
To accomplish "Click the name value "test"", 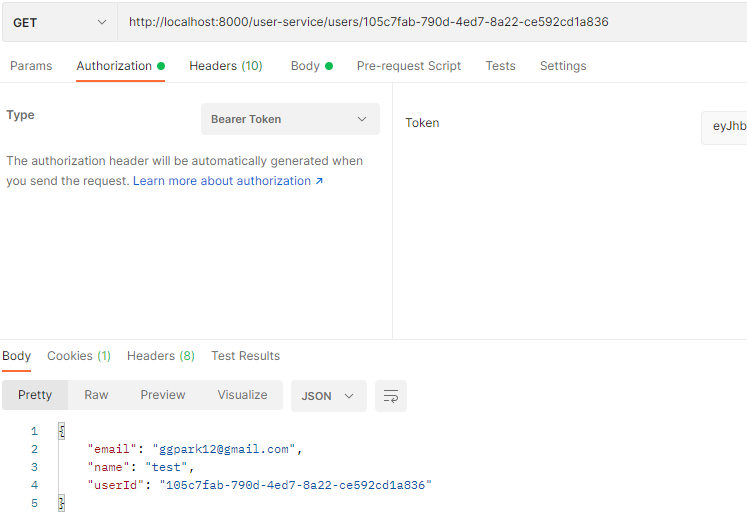I will 166,467.
